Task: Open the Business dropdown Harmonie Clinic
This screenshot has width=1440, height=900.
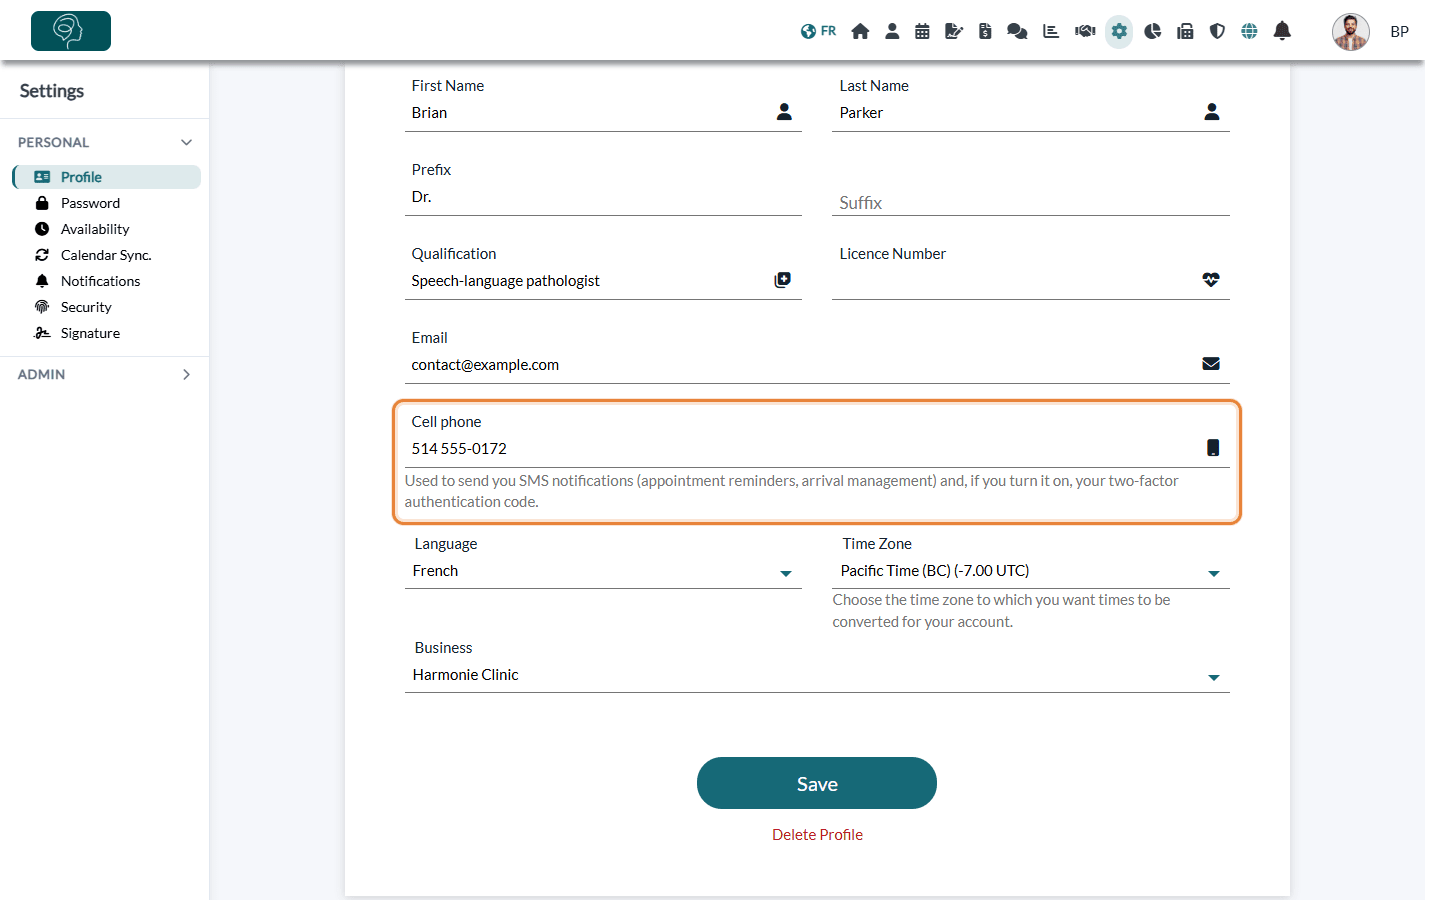Action: (x=817, y=675)
